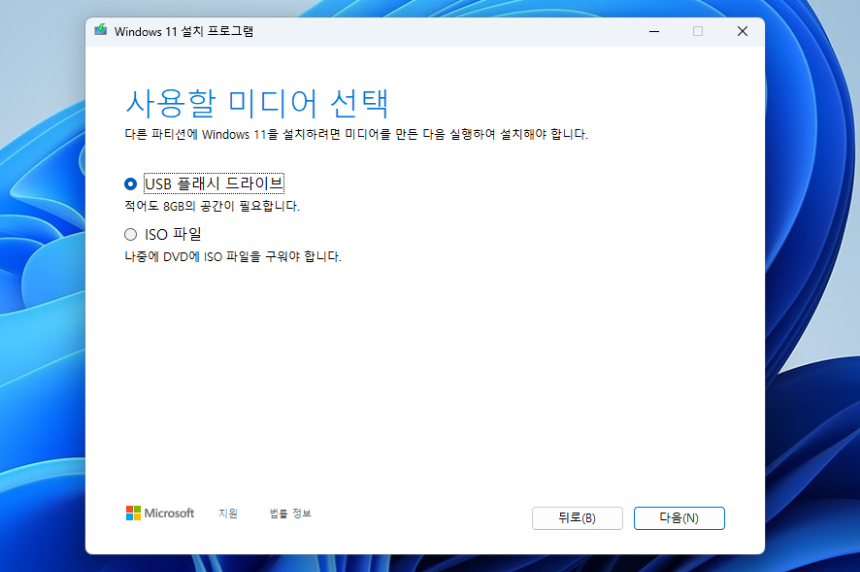Image resolution: width=860 pixels, height=572 pixels.
Task: Close the Windows 11 설치 프로그램 window
Action: click(742, 31)
